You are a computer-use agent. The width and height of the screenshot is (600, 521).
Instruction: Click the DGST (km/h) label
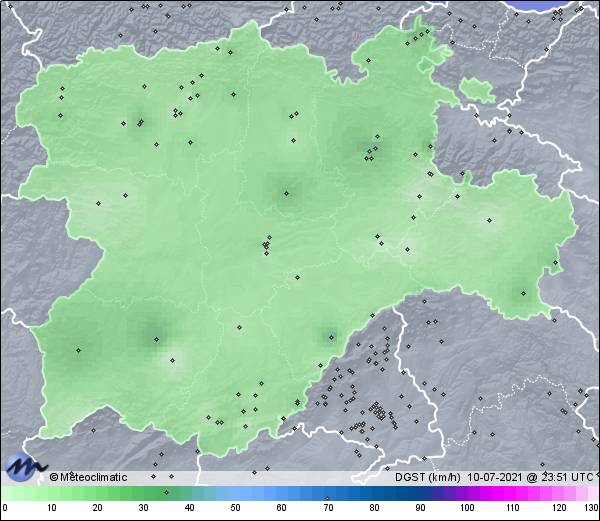click(x=428, y=477)
